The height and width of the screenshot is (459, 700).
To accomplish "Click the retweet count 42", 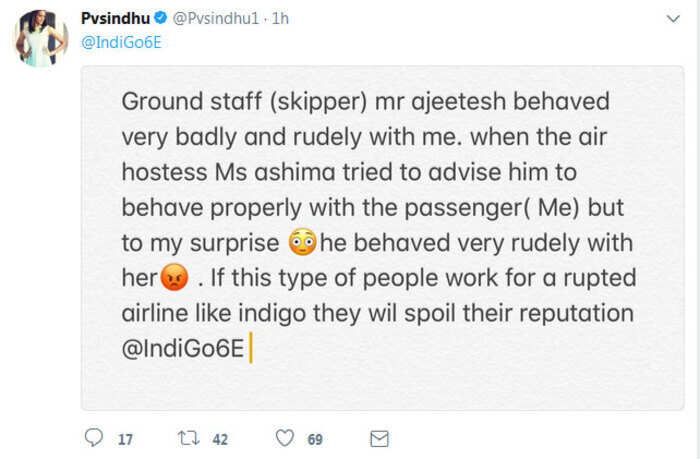I will point(220,439).
